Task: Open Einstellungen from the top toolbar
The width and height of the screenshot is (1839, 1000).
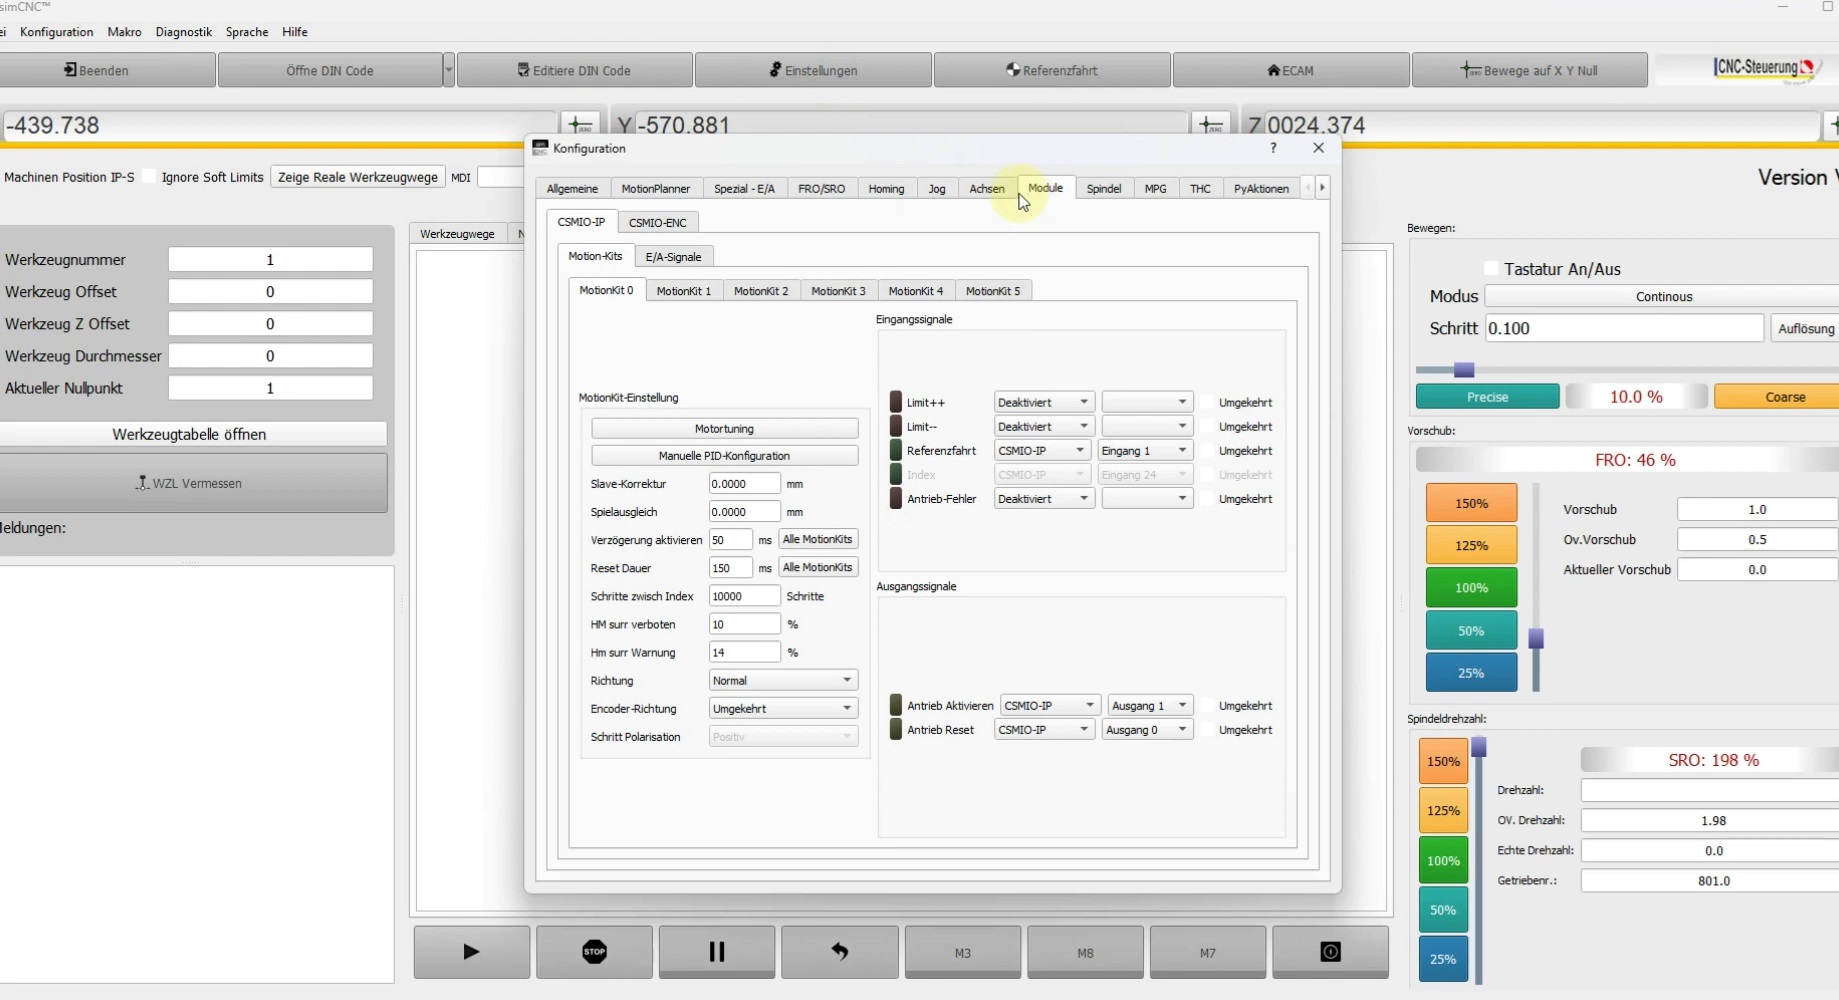Action: pyautogui.click(x=813, y=71)
